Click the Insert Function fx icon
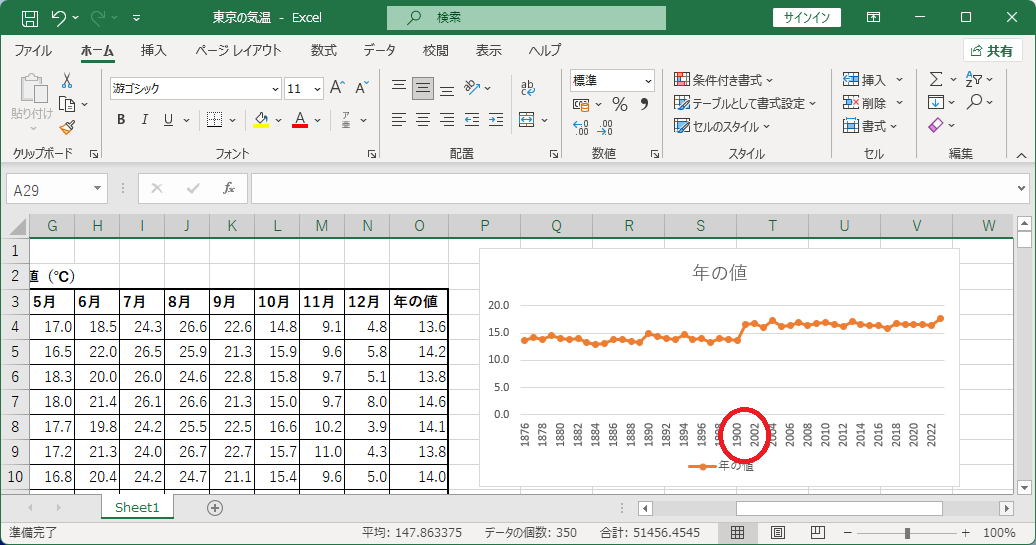 pyautogui.click(x=229, y=189)
